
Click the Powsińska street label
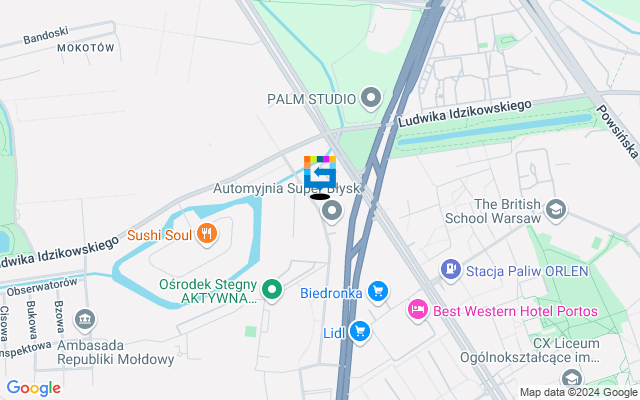click(x=618, y=131)
